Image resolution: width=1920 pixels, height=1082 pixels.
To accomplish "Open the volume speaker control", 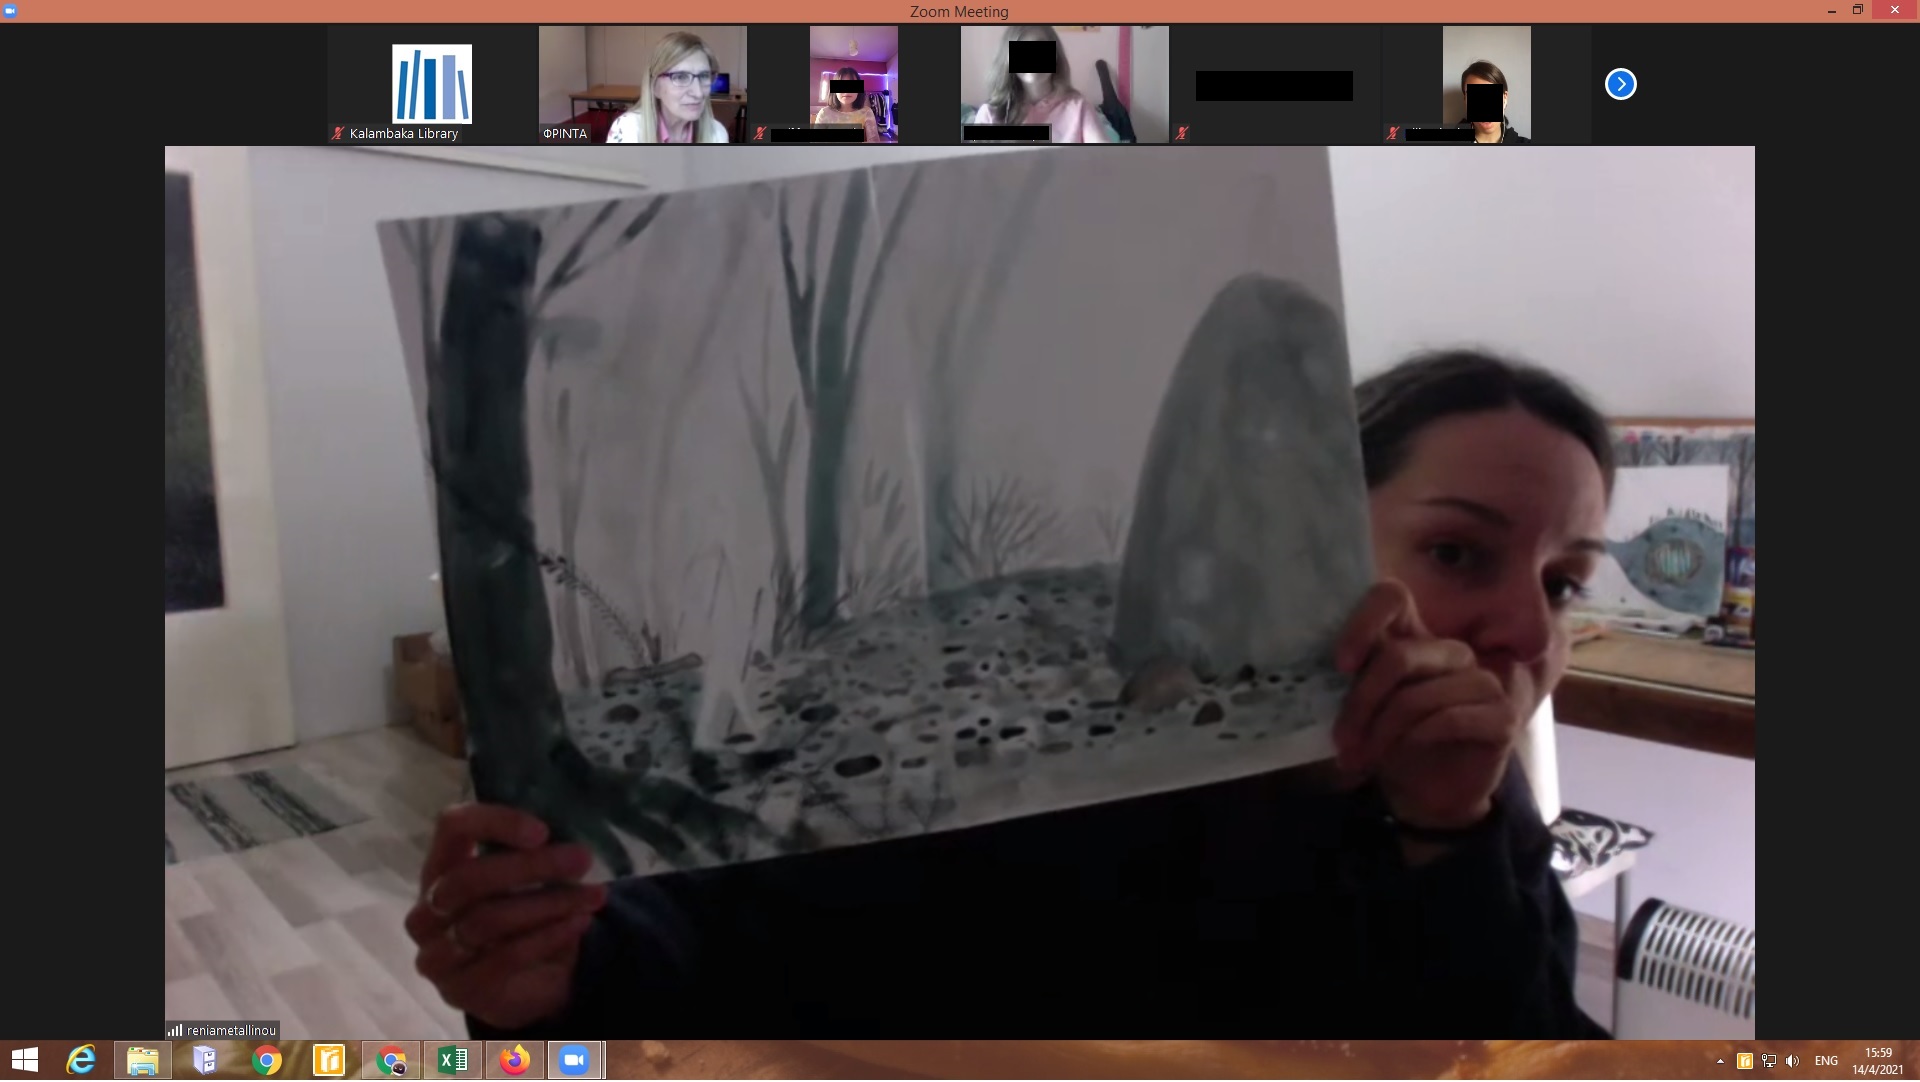I will coord(1792,1062).
